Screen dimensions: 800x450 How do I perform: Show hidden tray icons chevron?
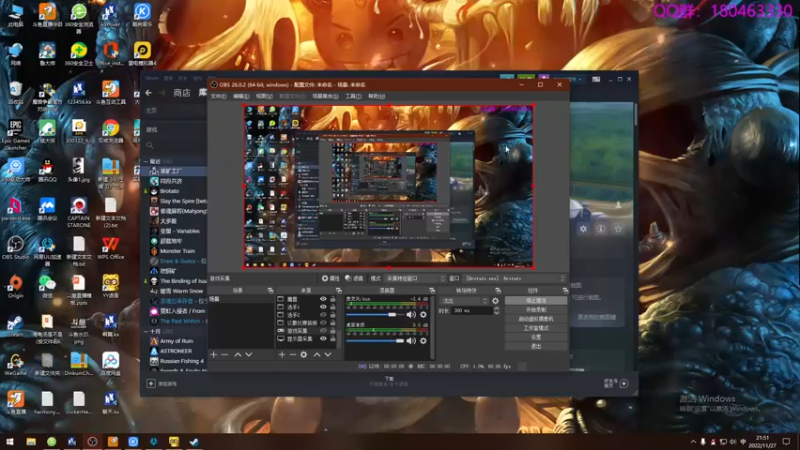(x=693, y=442)
